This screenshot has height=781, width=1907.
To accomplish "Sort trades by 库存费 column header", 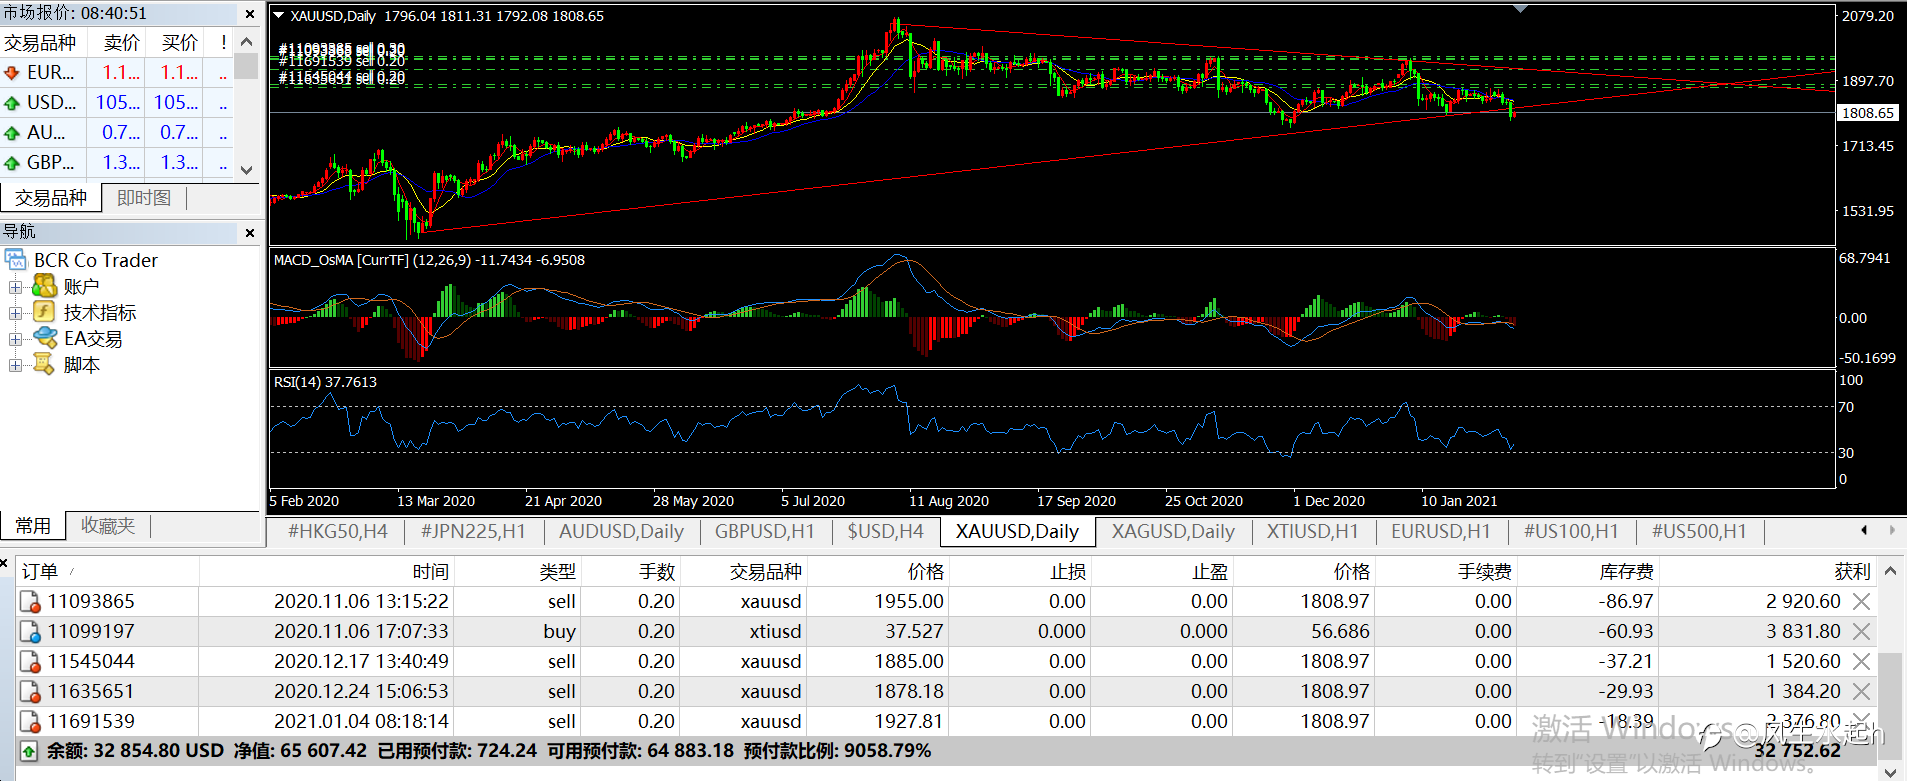I will click(1588, 571).
